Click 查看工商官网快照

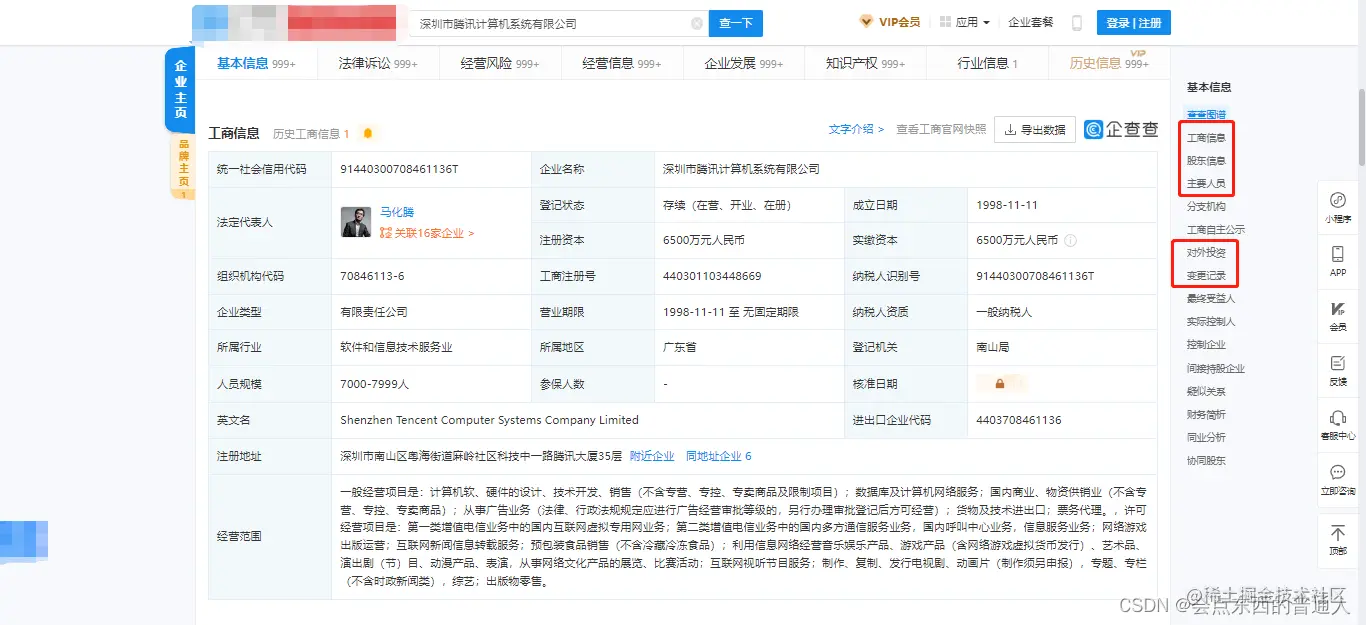(x=941, y=129)
